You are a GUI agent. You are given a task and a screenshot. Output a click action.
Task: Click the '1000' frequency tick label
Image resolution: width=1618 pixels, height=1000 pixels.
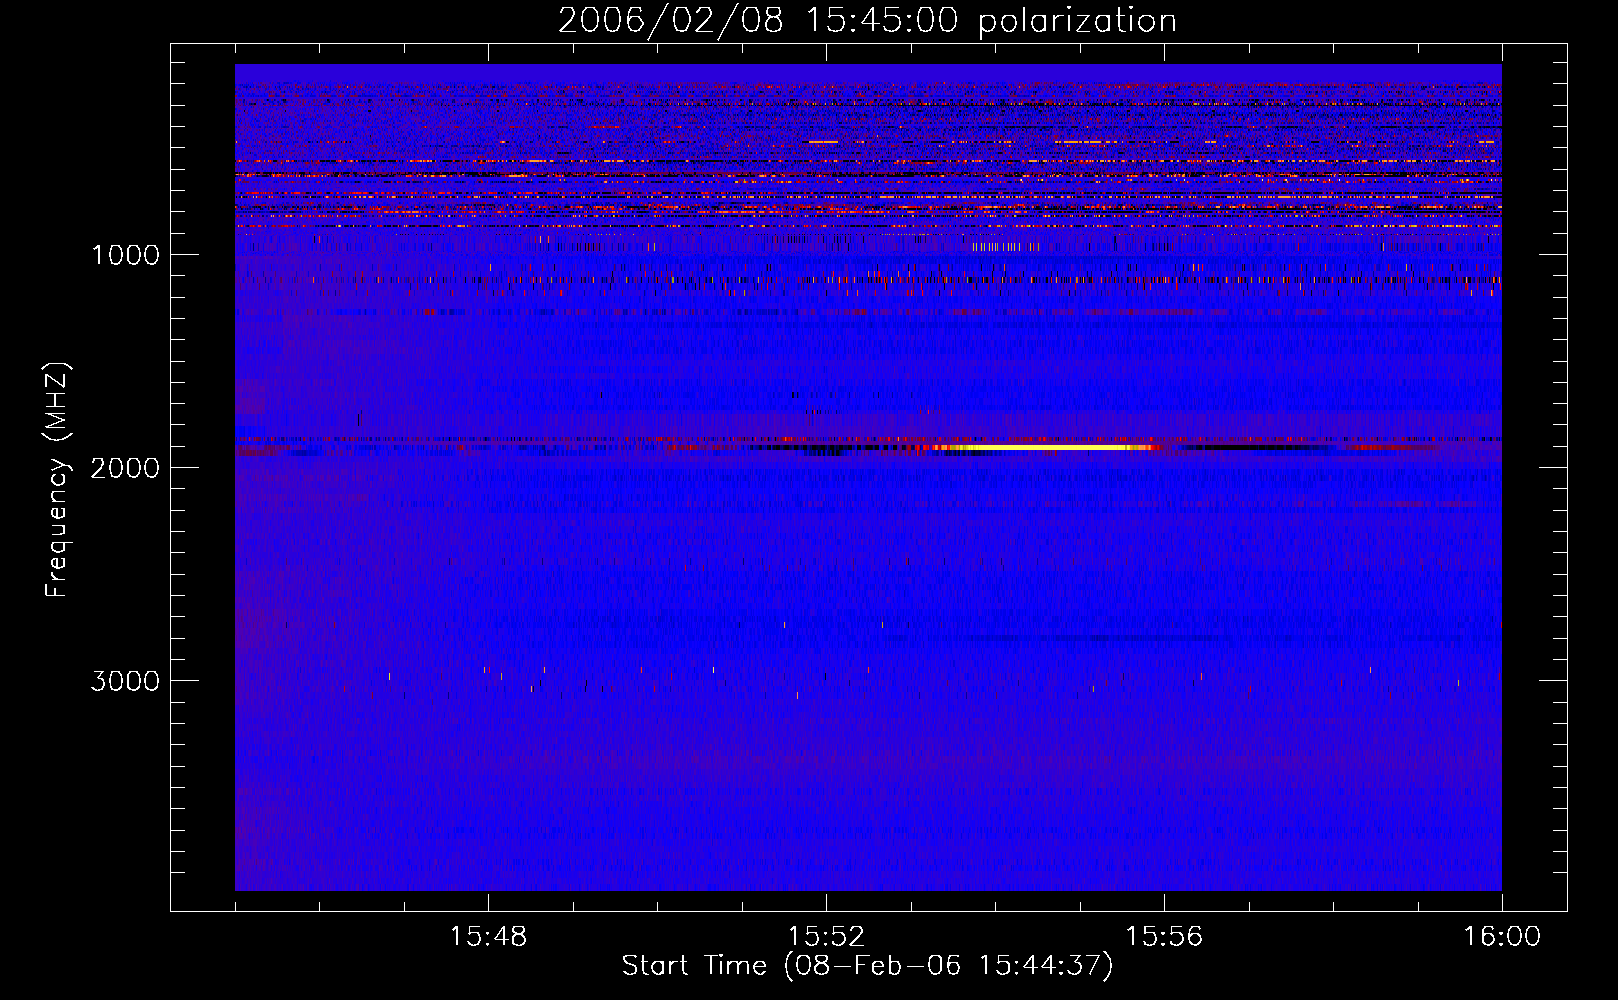126,255
